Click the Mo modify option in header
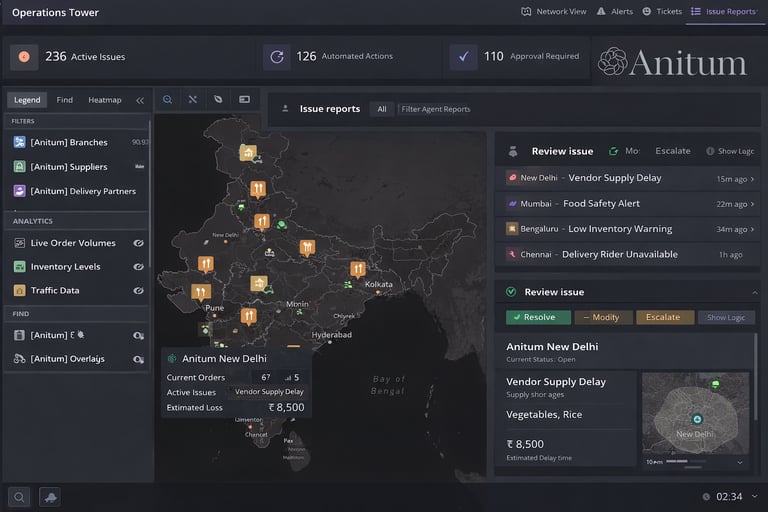Screen dimensions: 768x512 coord(624,151)
